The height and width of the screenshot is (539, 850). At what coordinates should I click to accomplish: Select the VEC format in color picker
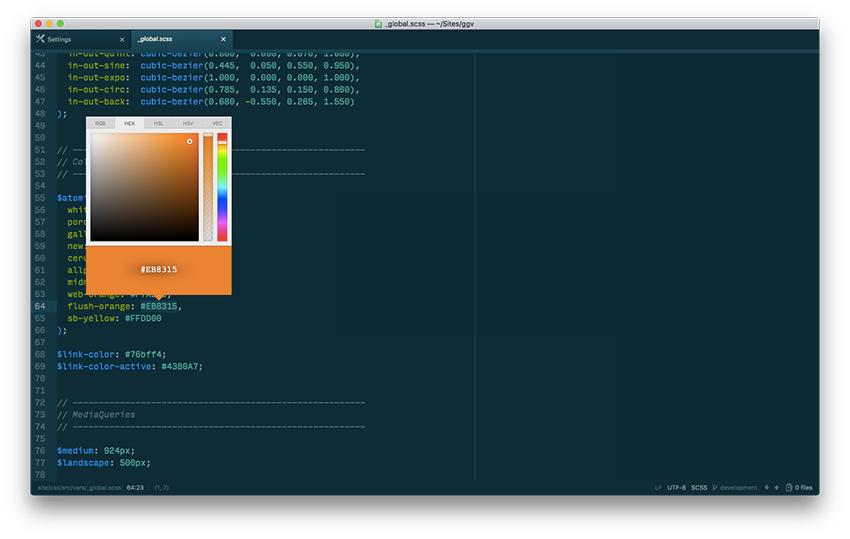pyautogui.click(x=217, y=123)
